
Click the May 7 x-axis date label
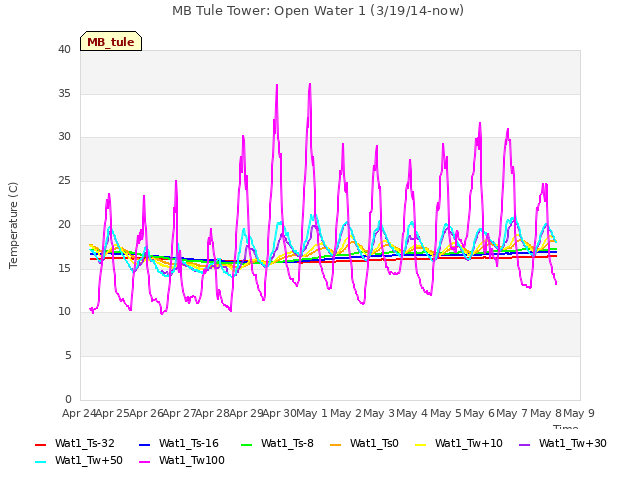(512, 413)
